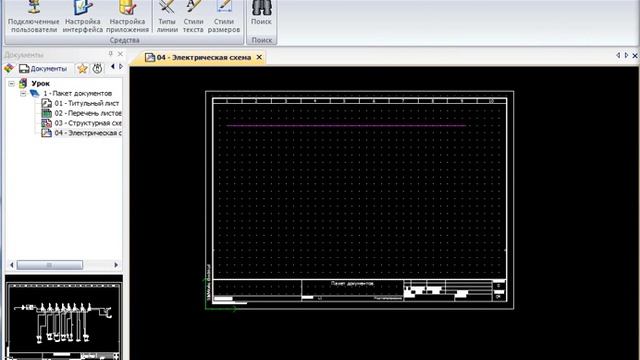Open 01 - Титульный лист document
The height and width of the screenshot is (360, 640).
tap(87, 103)
